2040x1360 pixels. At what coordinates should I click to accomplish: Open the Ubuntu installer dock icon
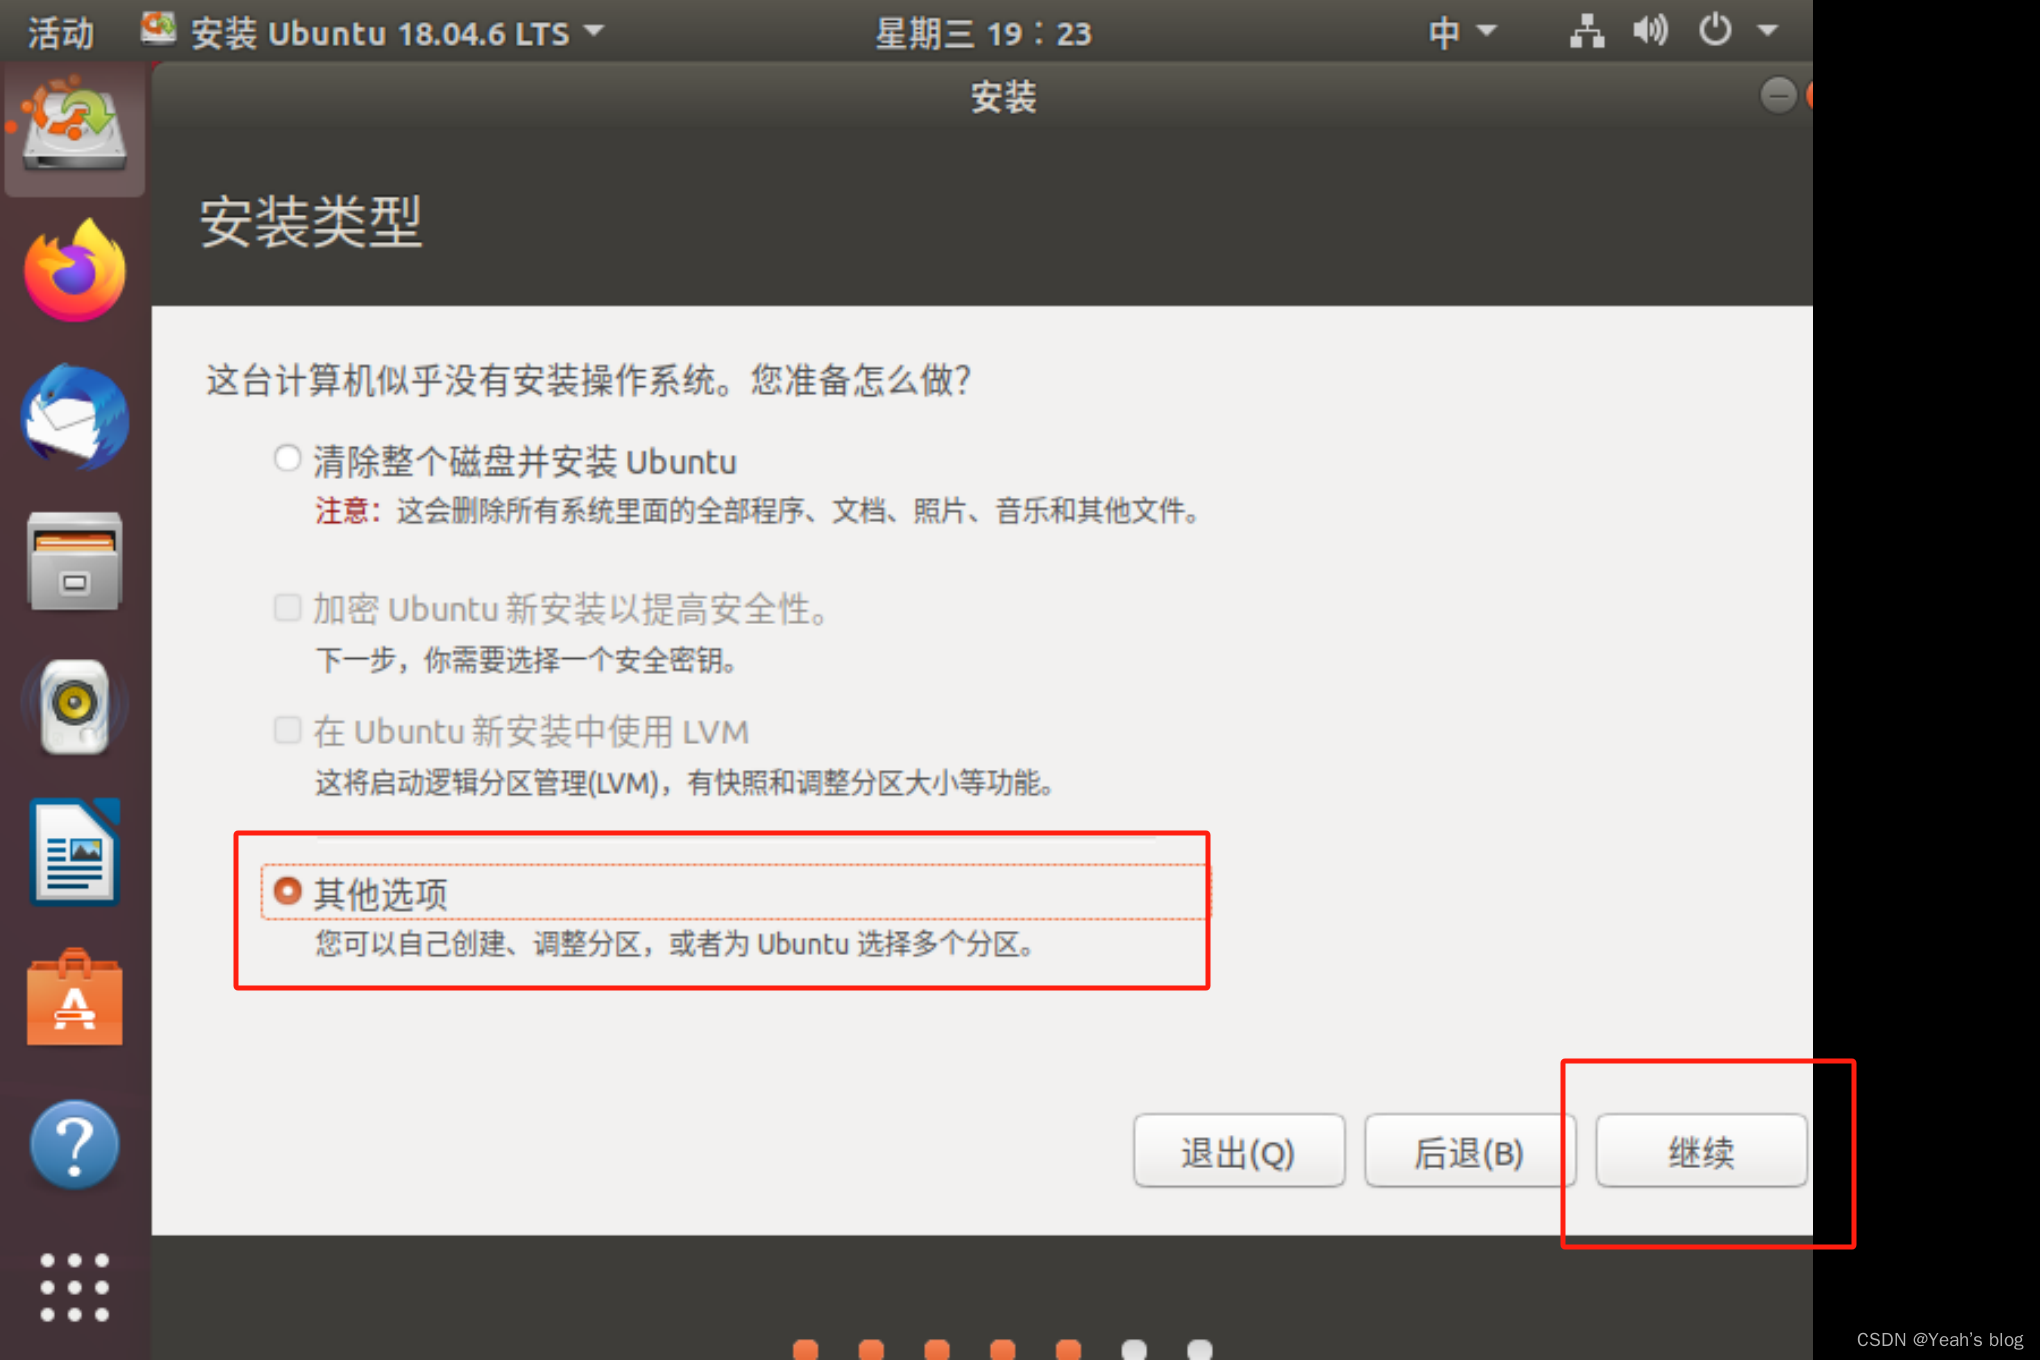[74, 128]
